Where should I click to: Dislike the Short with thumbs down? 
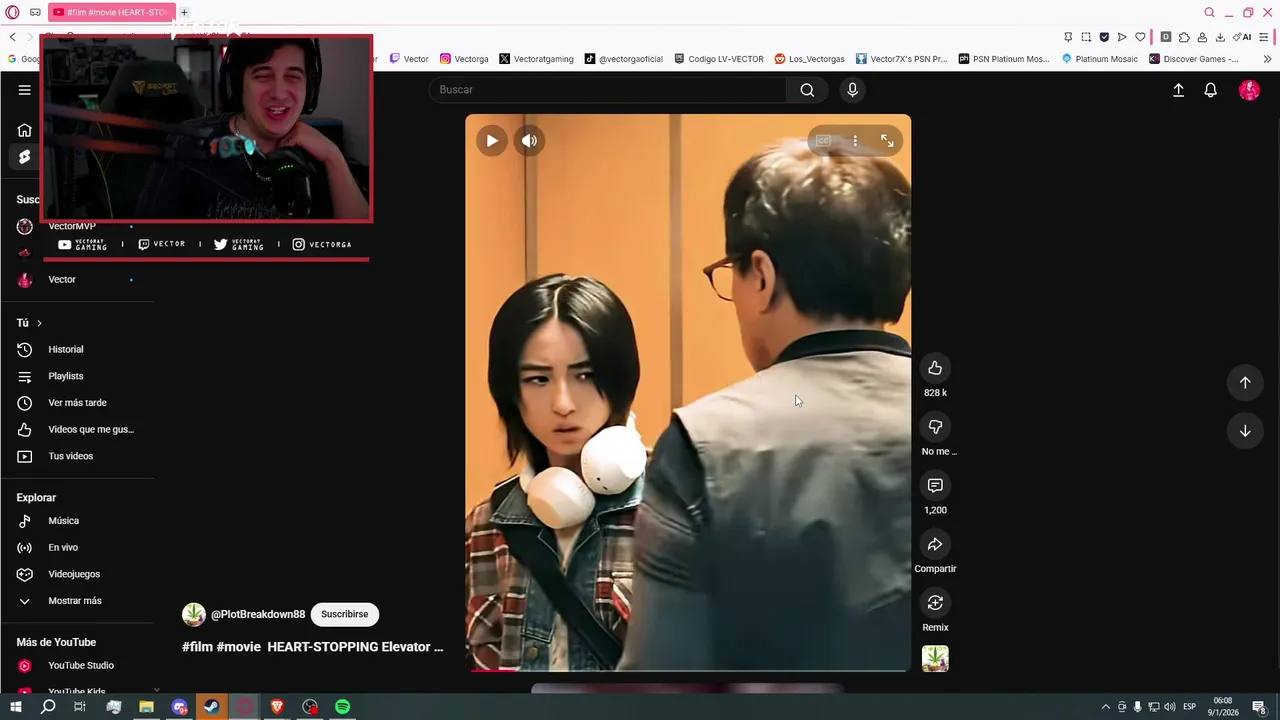[x=935, y=427]
